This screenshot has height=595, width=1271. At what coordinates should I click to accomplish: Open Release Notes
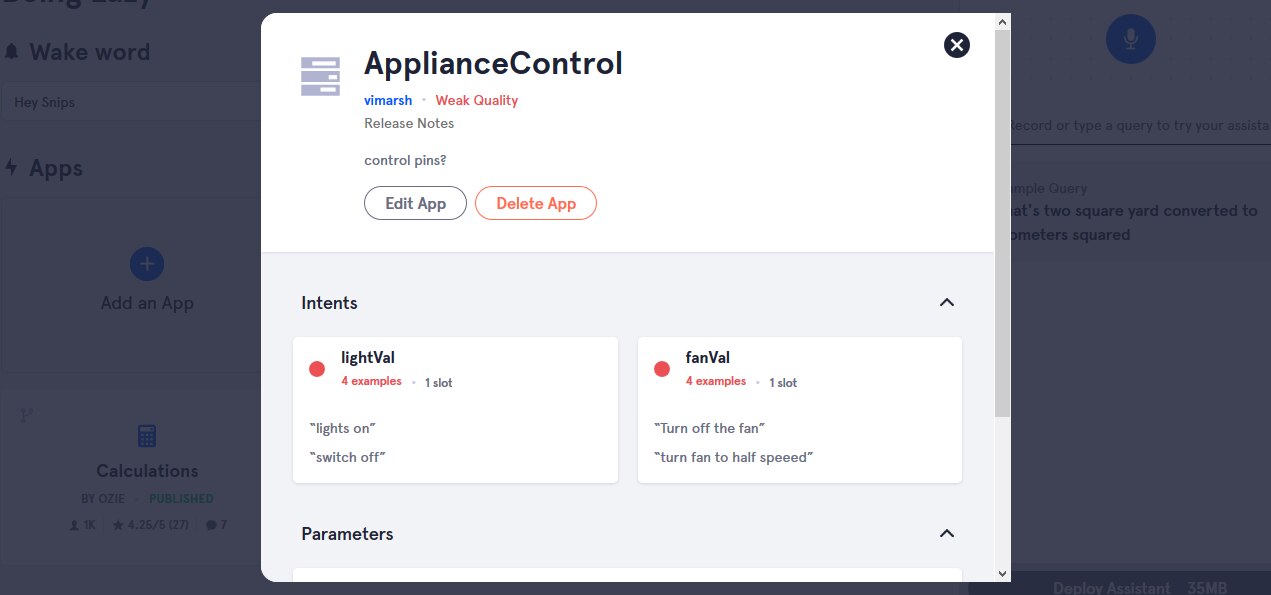[409, 123]
